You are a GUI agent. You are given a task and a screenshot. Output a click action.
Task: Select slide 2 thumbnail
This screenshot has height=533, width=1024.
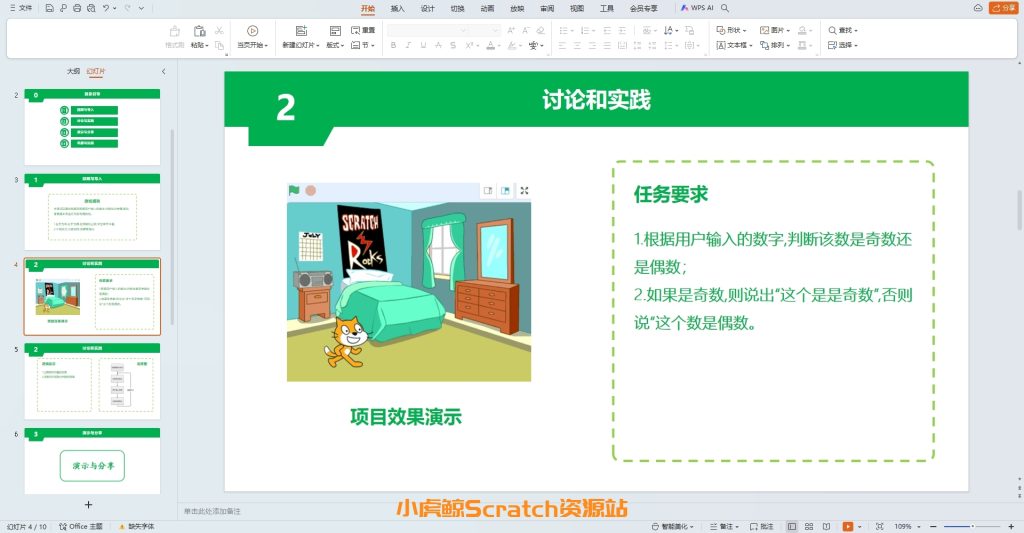(92, 127)
